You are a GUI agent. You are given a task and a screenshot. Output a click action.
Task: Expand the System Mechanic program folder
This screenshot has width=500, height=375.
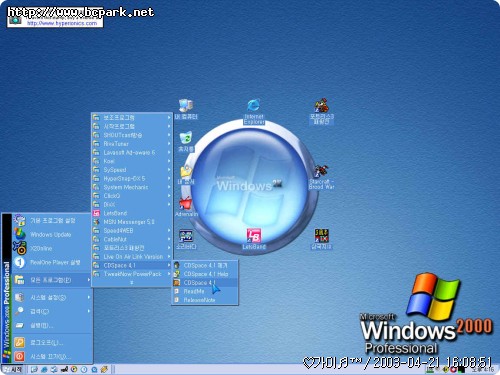tap(132, 187)
